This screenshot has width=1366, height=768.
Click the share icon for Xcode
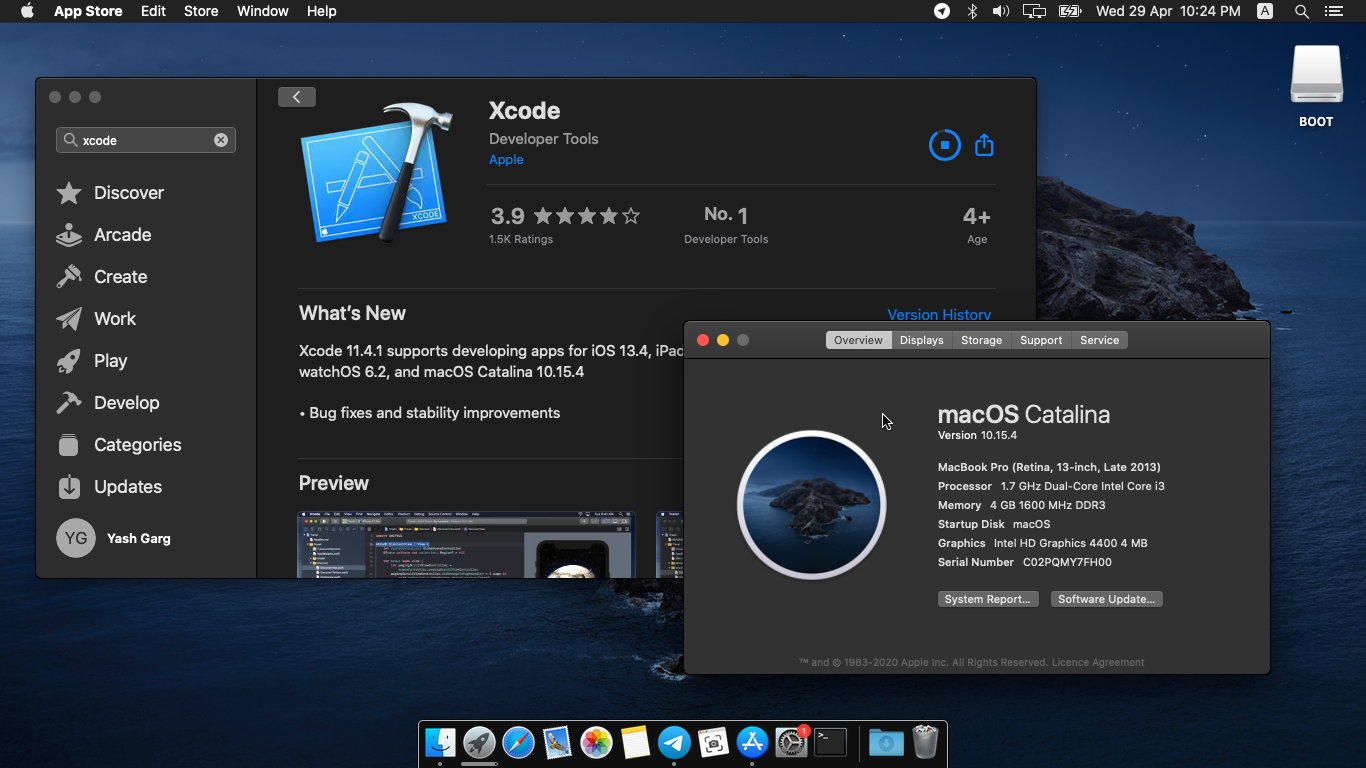984,145
